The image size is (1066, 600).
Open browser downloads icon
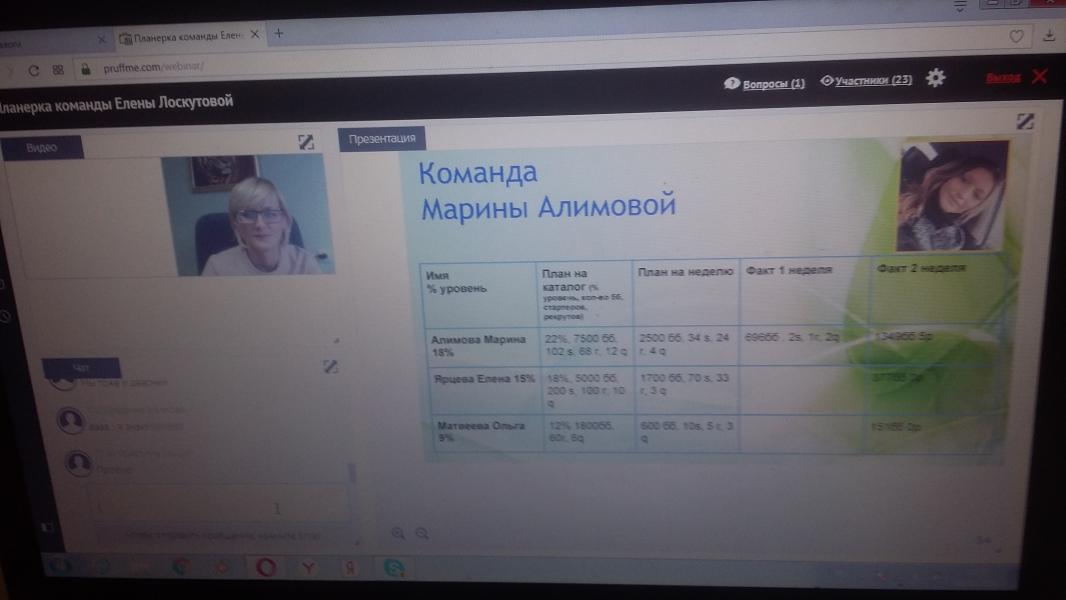(1049, 36)
